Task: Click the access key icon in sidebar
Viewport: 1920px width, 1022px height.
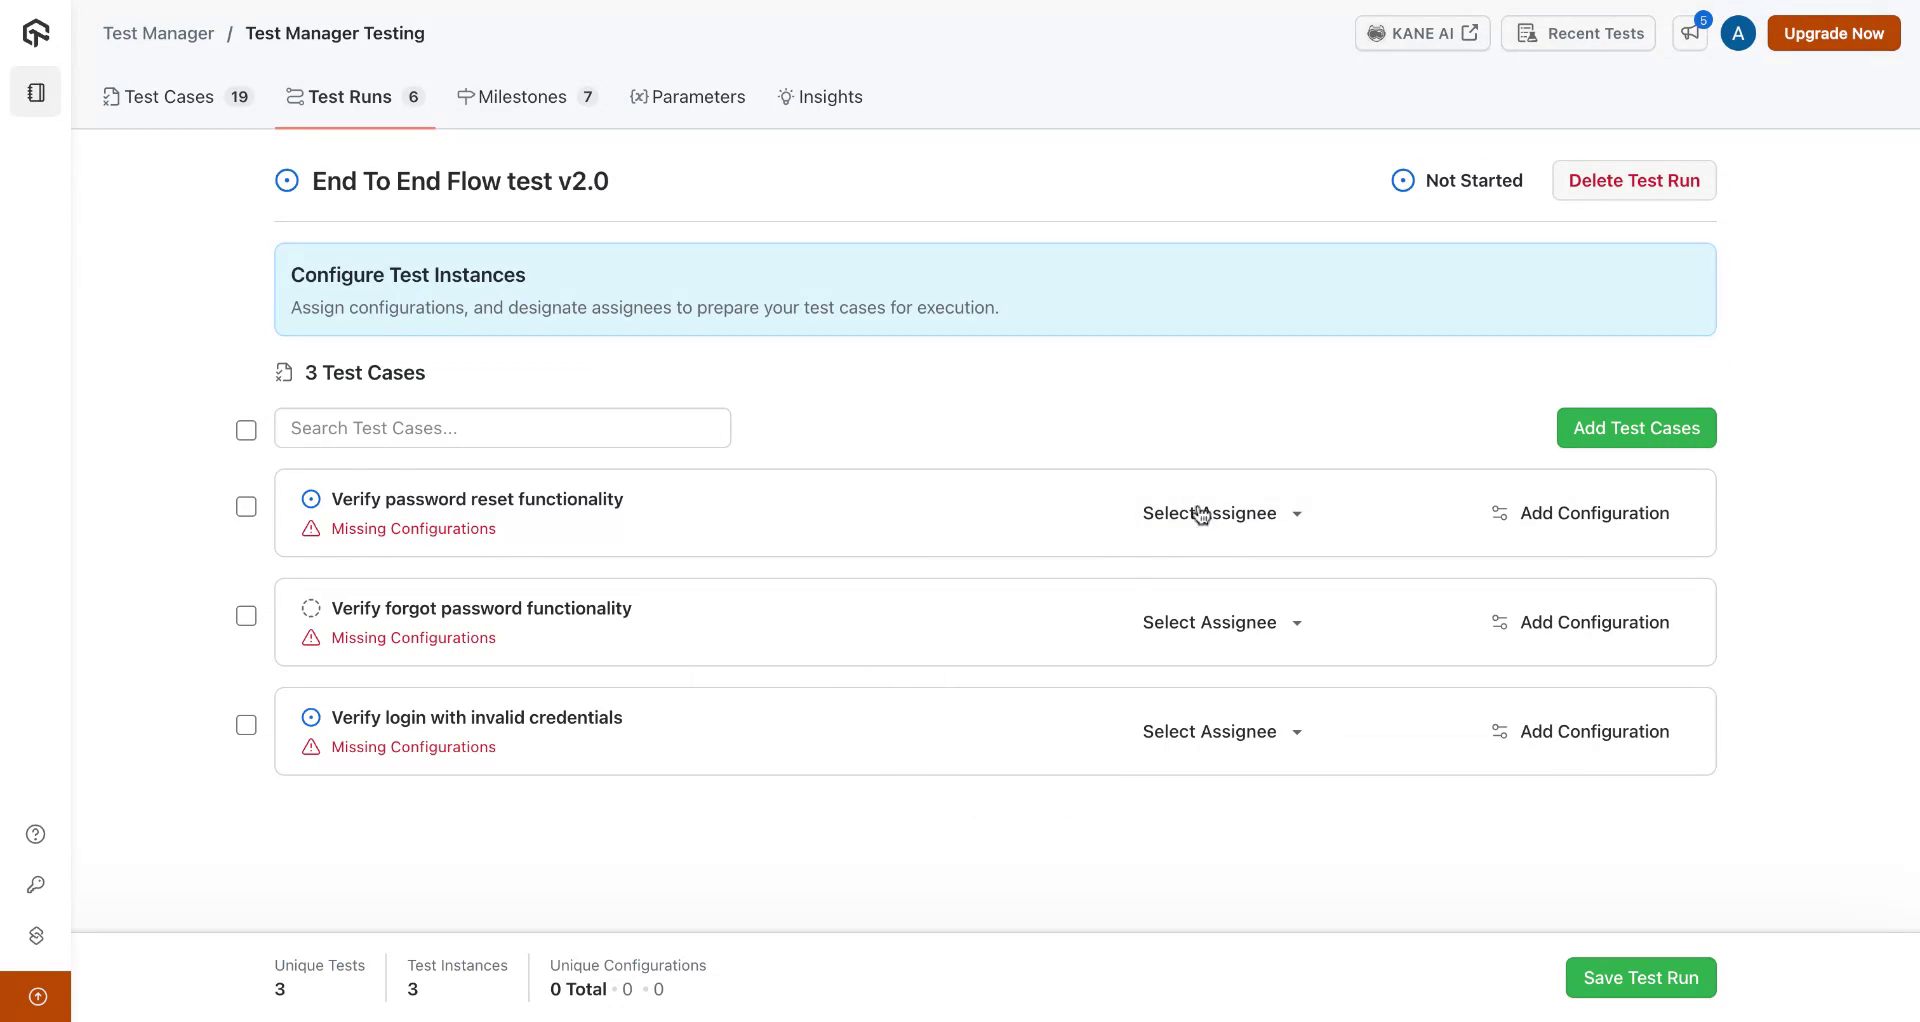Action: (x=36, y=885)
